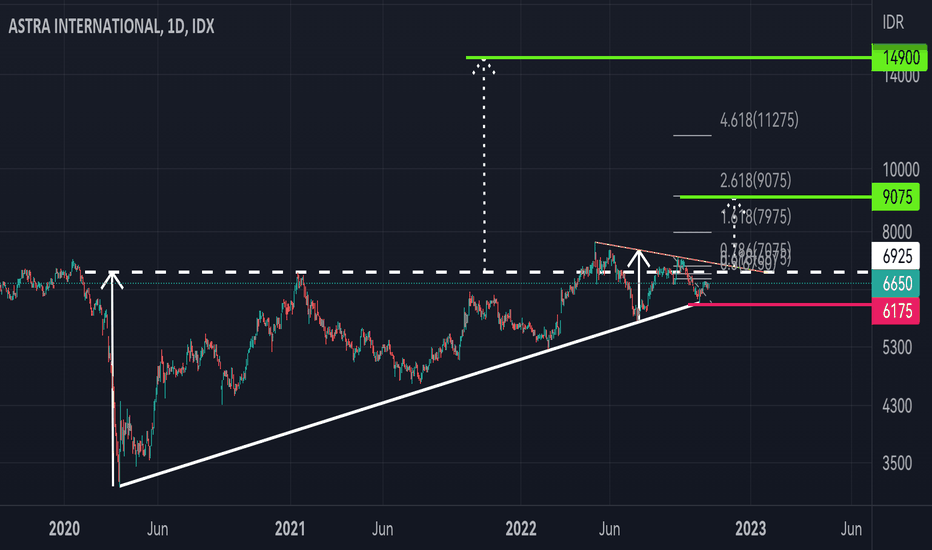Click the teal 6650 current price label
The width and height of the screenshot is (932, 550).
click(895, 284)
